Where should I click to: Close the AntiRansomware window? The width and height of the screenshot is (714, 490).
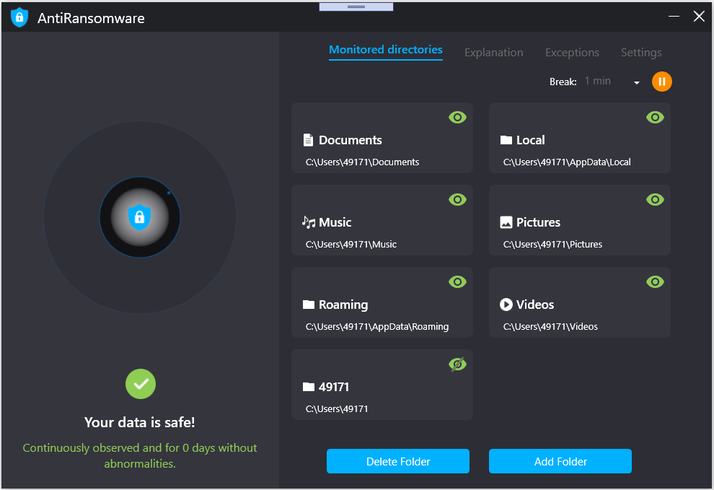coord(699,16)
